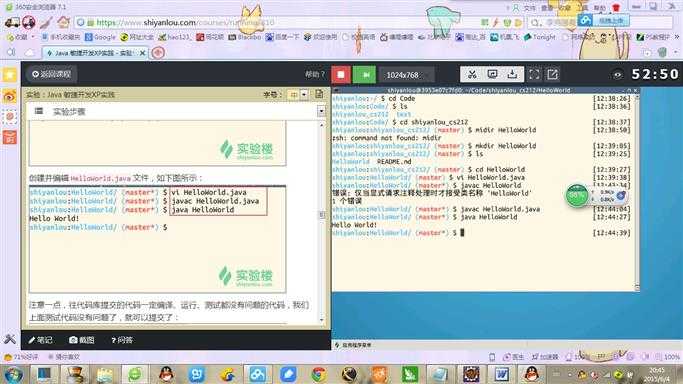Click the green step-forward button
This screenshot has width=683, height=384.
364,74
